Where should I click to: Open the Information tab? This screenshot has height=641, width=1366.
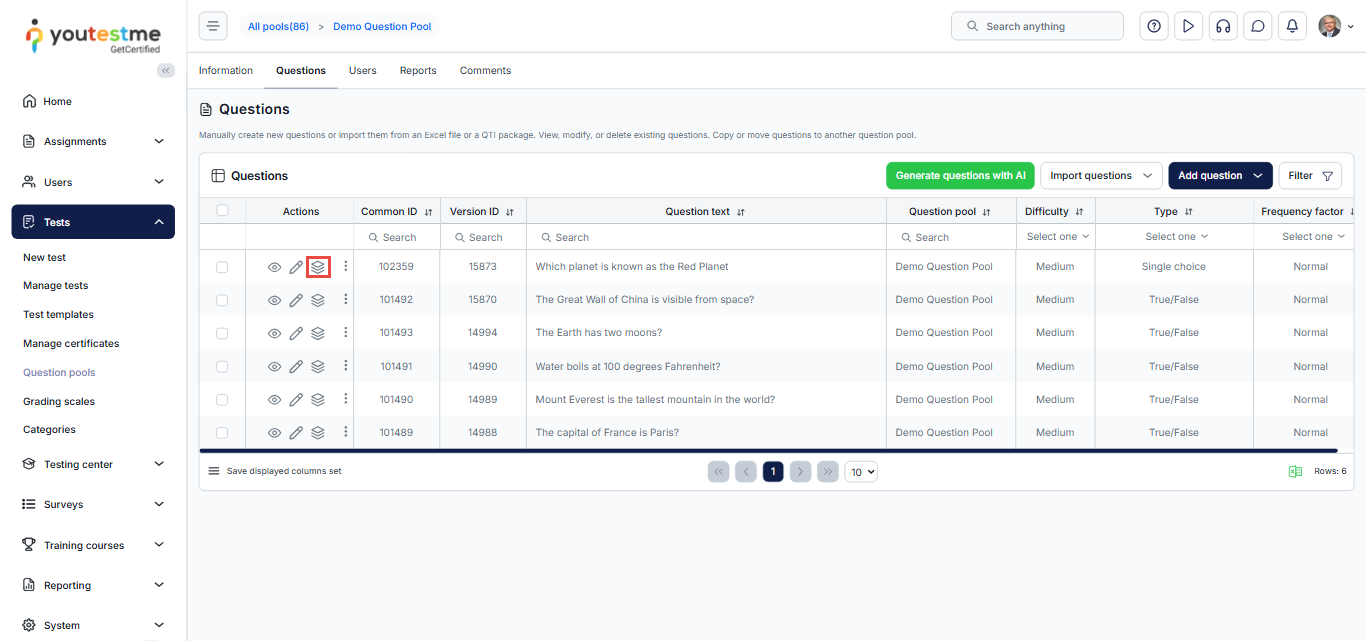click(226, 71)
